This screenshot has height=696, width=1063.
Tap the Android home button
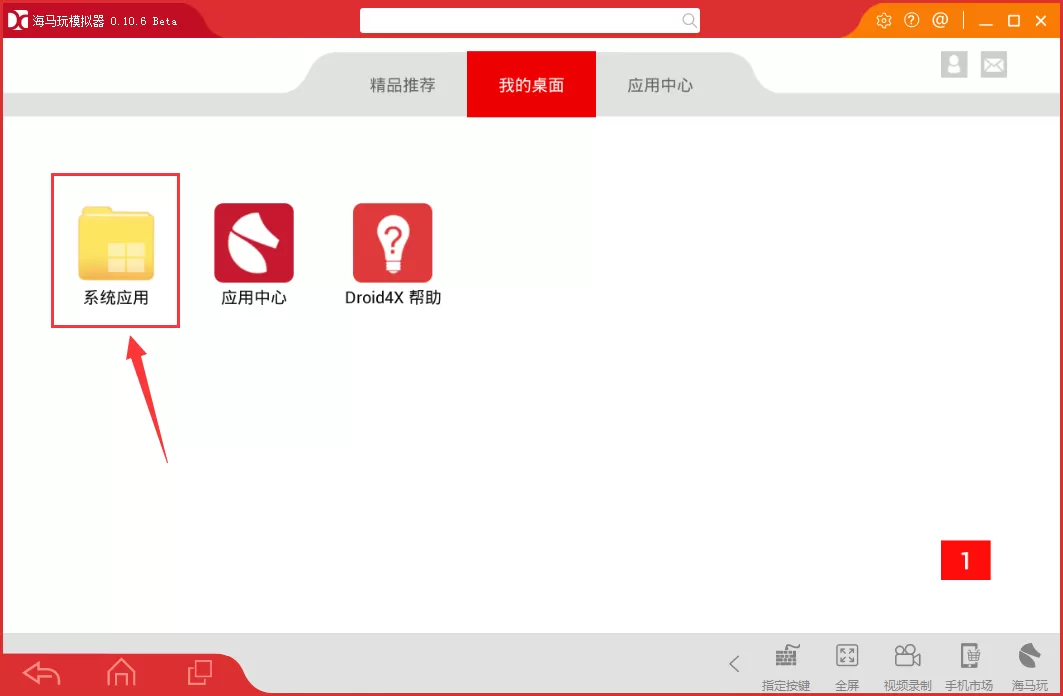[121, 672]
